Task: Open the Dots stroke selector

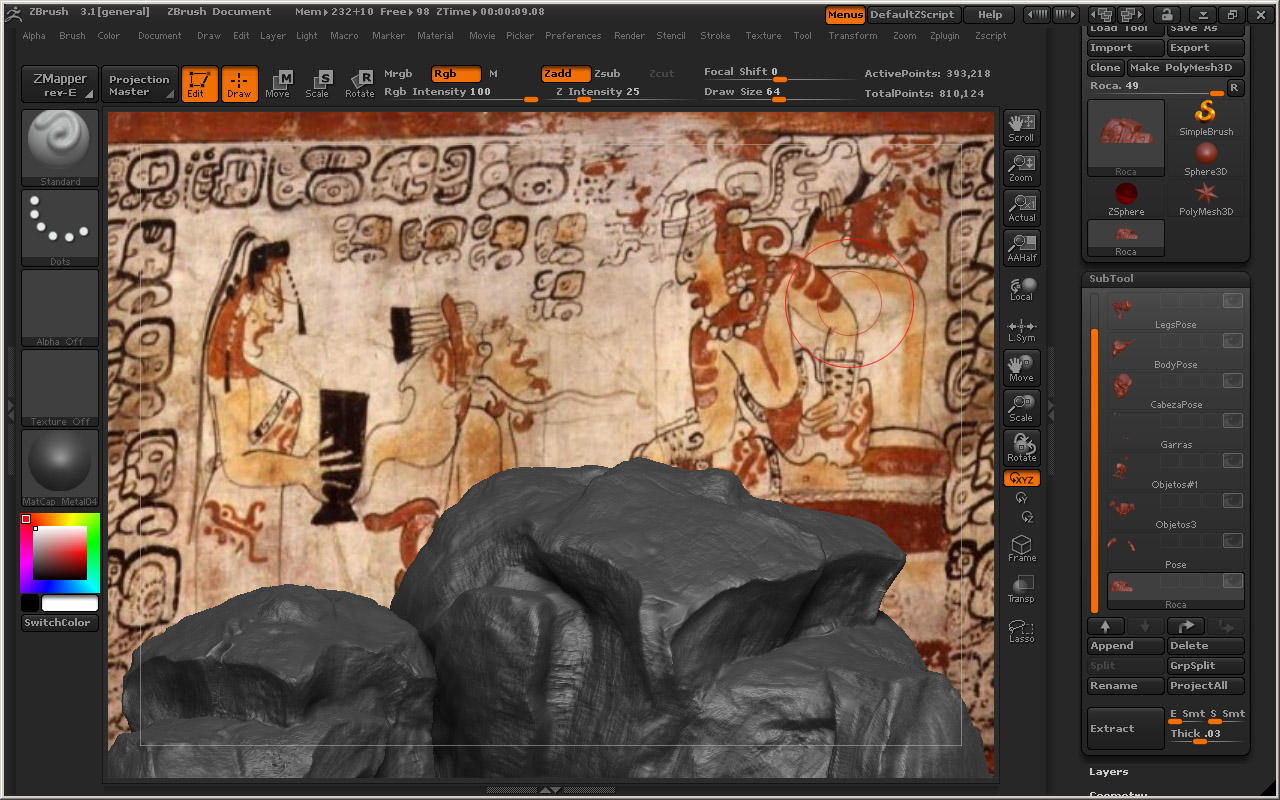Action: click(x=60, y=228)
